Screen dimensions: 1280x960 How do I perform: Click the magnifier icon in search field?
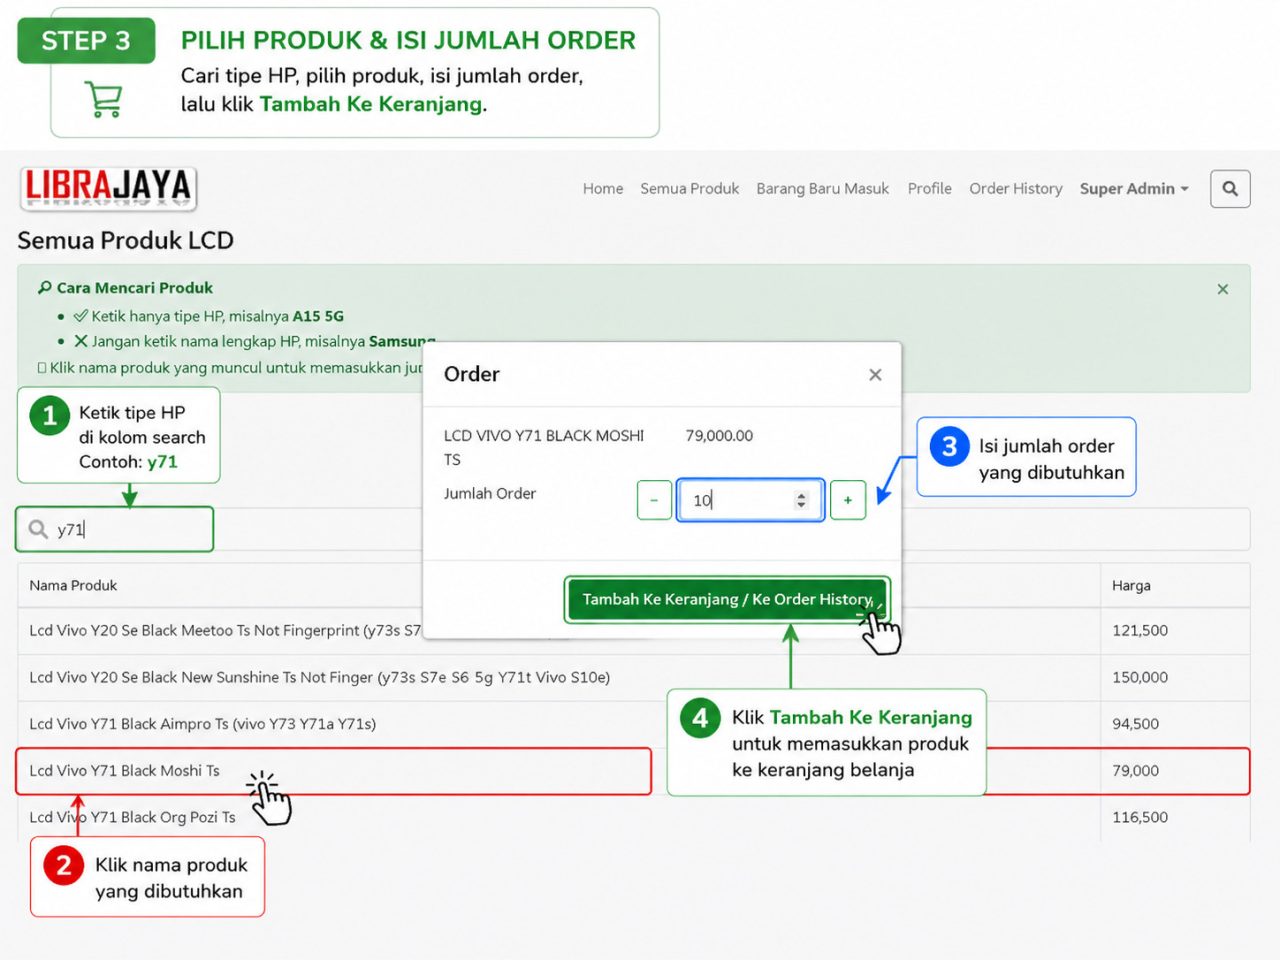point(38,529)
